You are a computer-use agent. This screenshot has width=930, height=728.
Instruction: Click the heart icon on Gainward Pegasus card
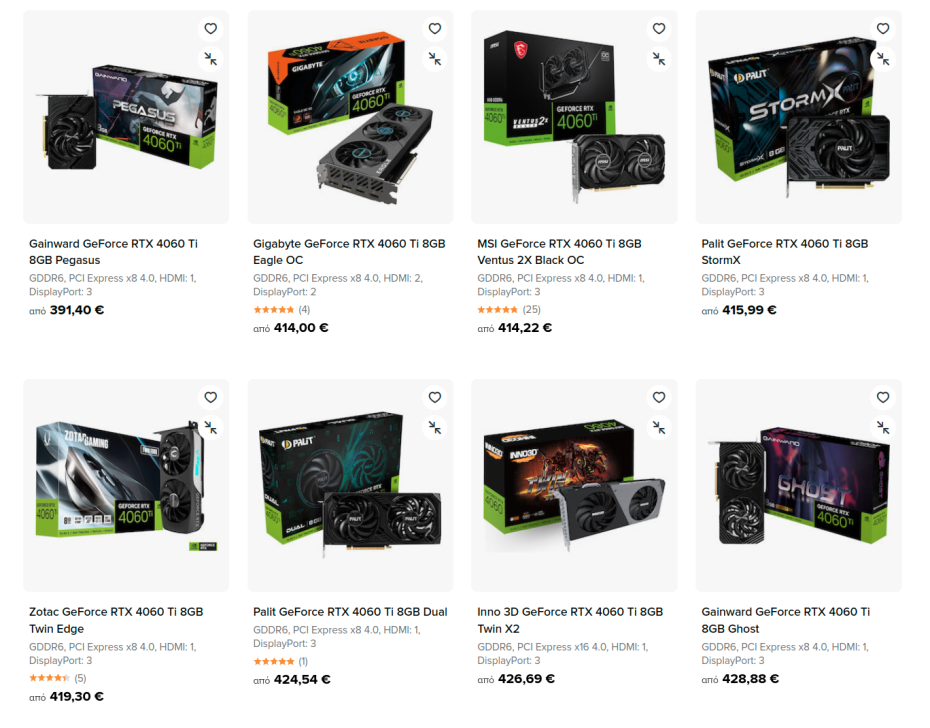[x=210, y=29]
